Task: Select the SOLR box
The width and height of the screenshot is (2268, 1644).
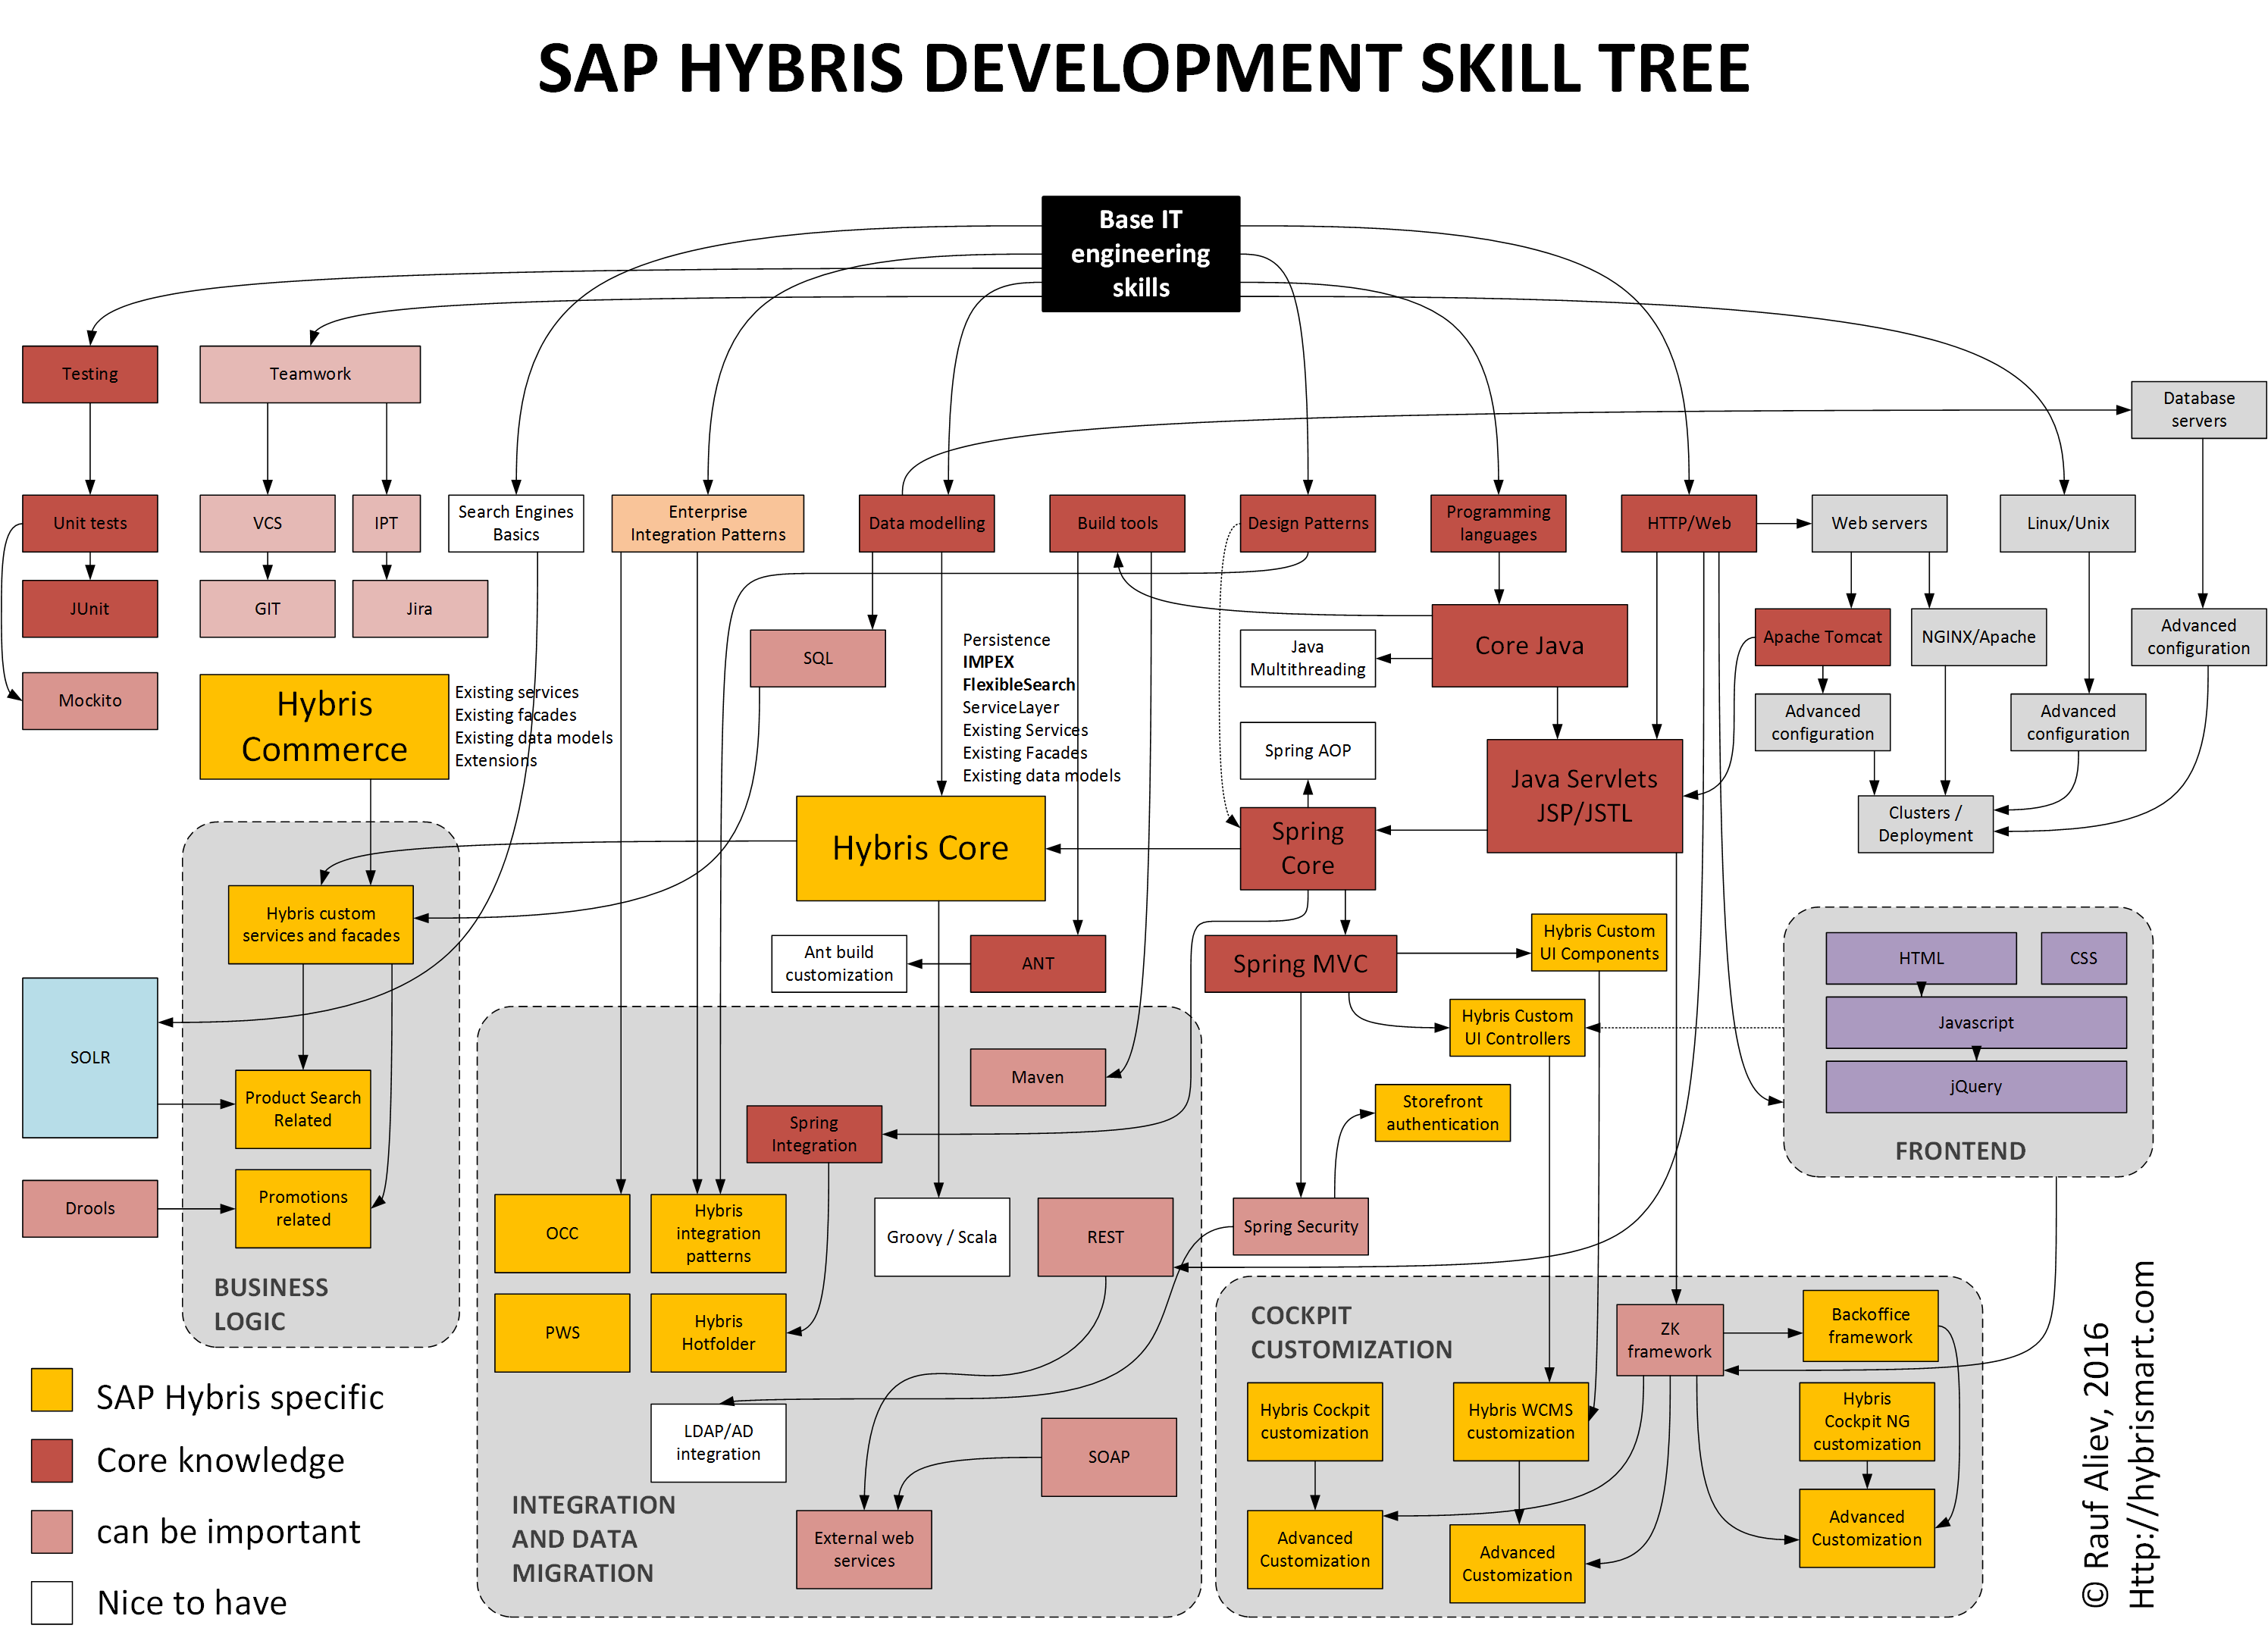Action: coord(89,1056)
